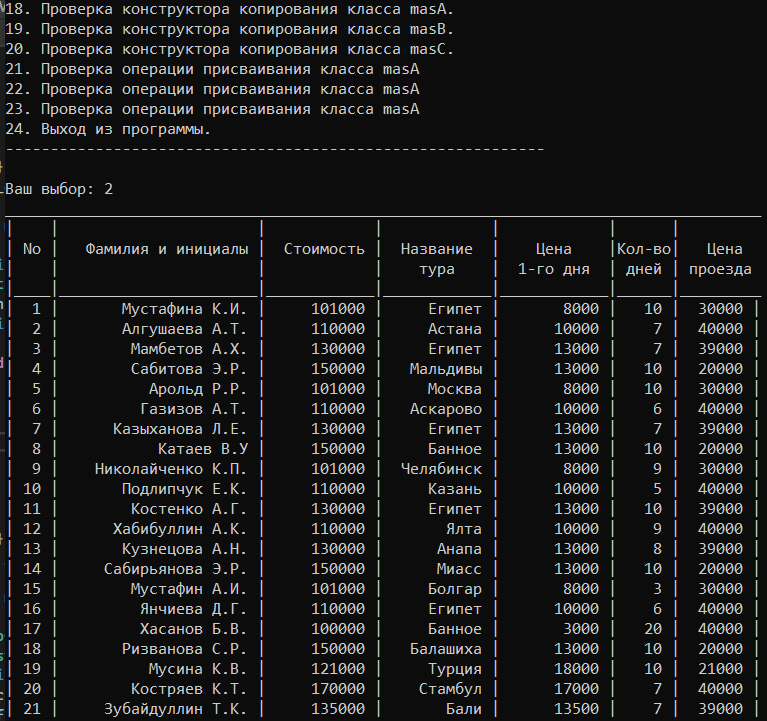767x721 pixels.
Task: Click cost value '135000' in Зубайдуллин row
Action: (338, 710)
